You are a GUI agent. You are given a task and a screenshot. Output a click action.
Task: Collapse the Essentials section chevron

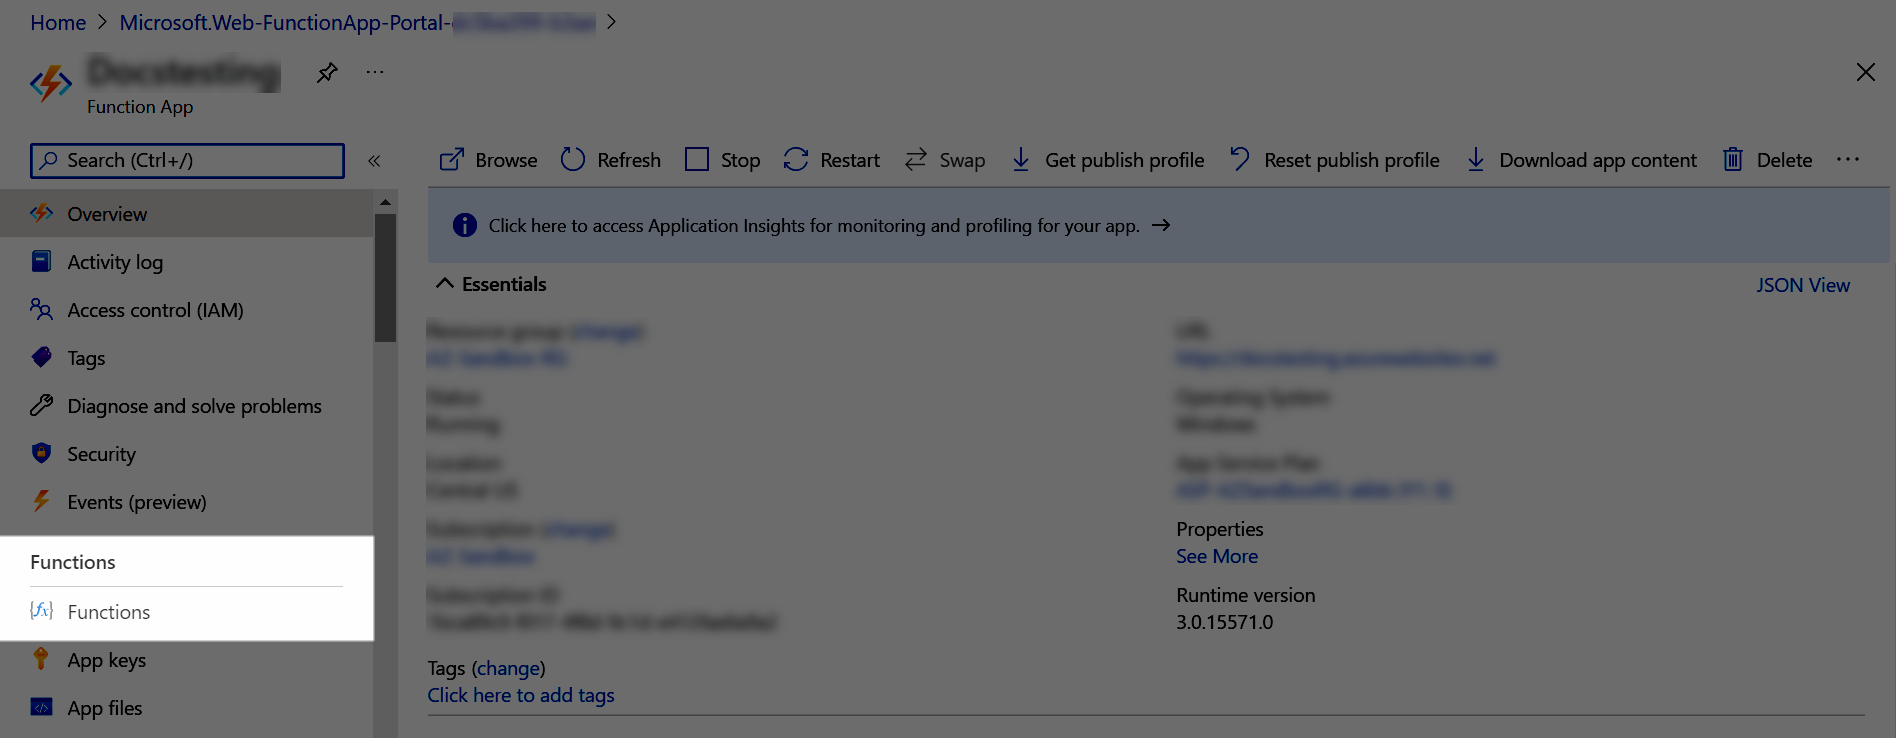coord(445,284)
